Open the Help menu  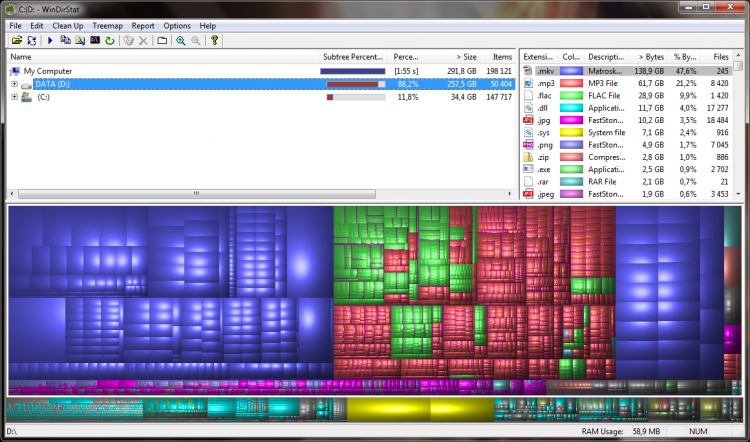tap(208, 26)
